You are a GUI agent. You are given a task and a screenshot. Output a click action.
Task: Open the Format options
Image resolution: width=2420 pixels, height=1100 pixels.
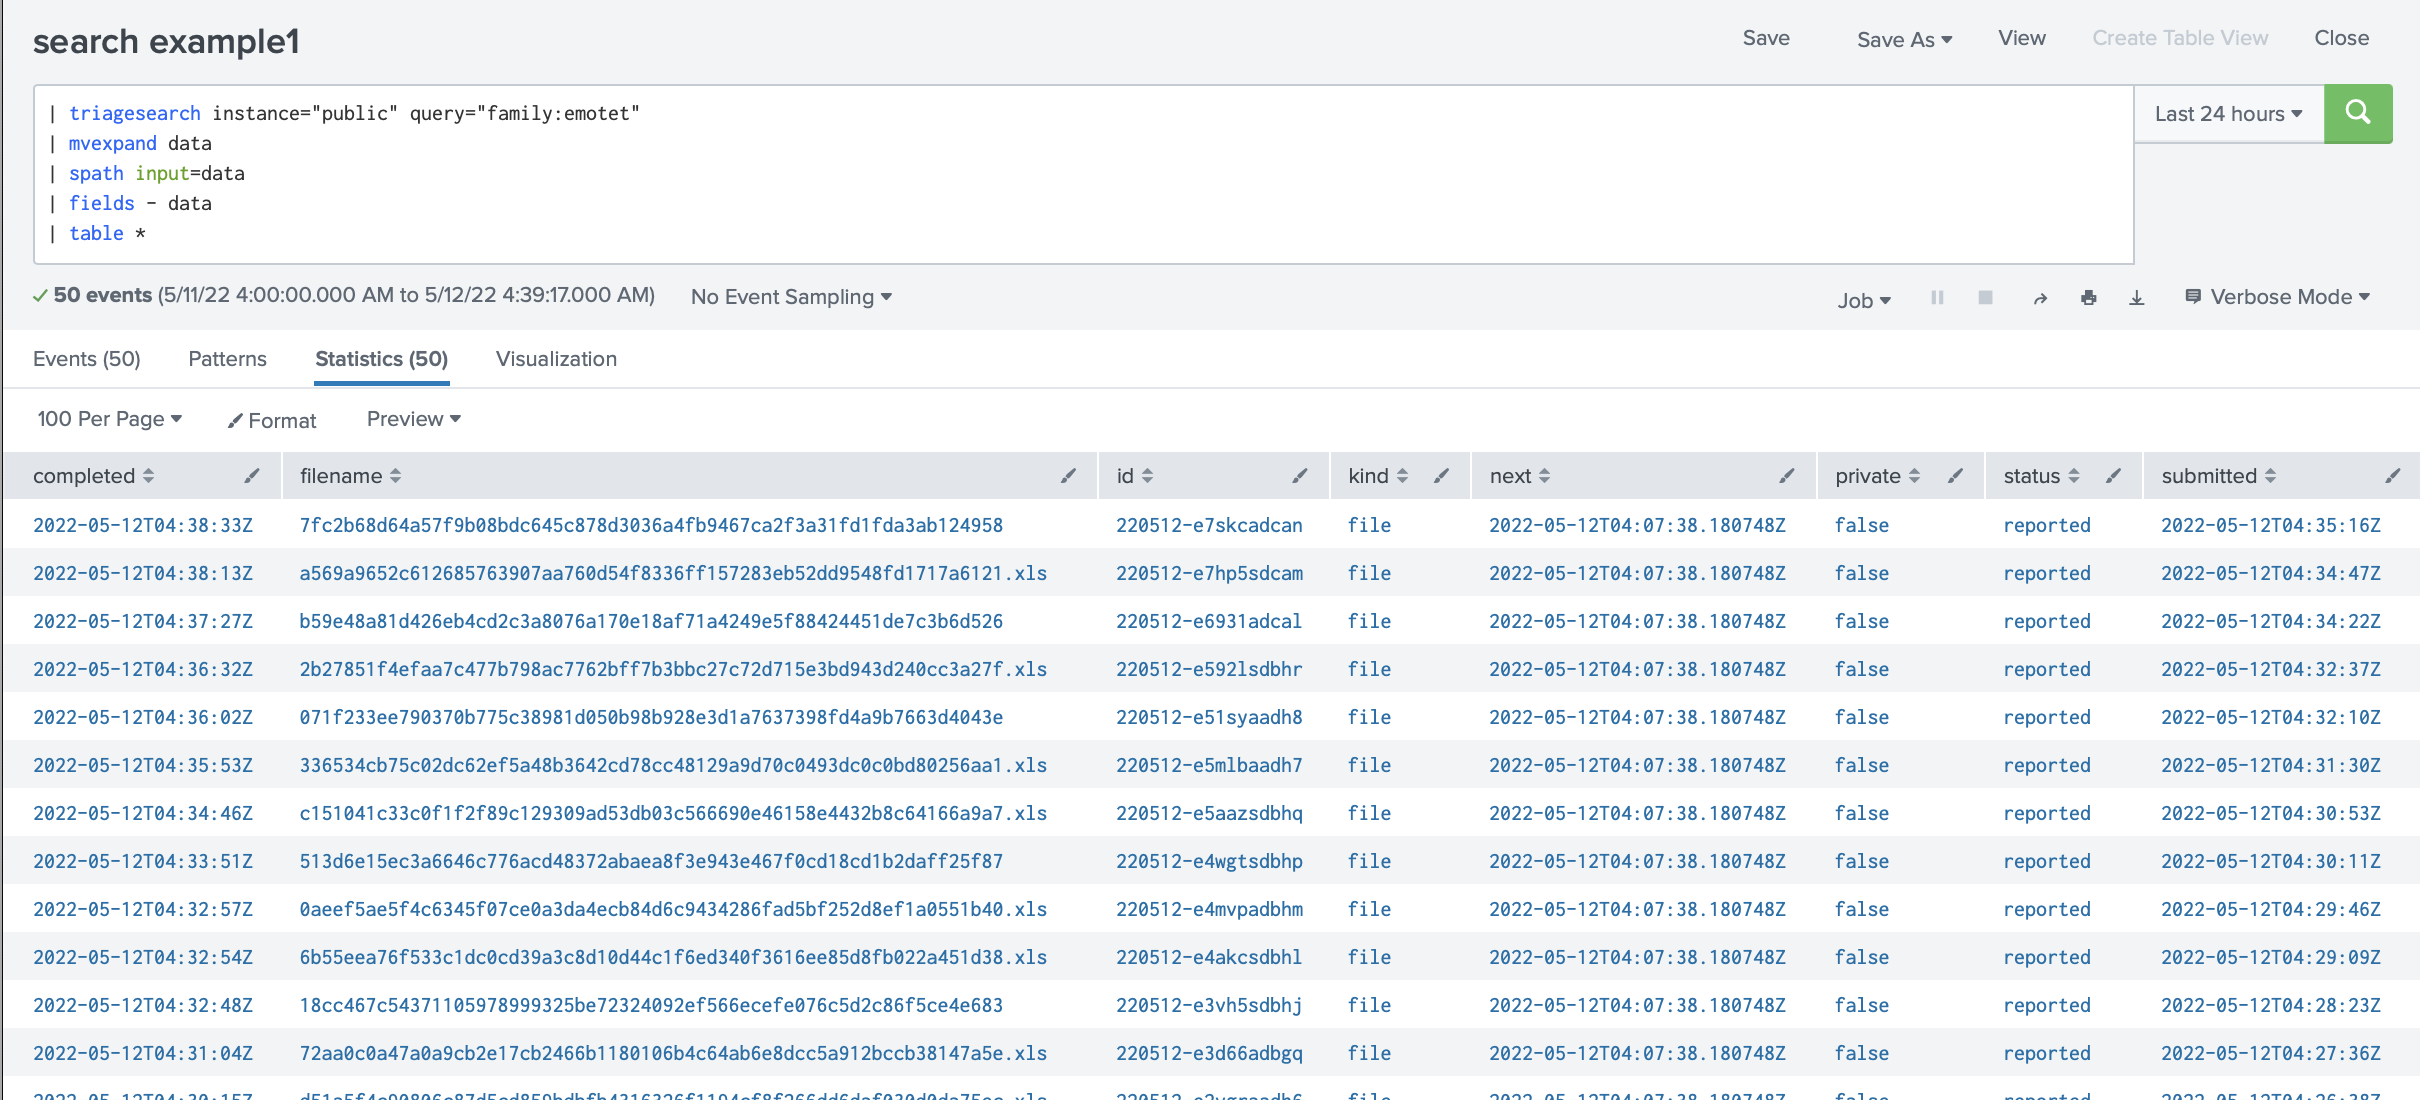[272, 421]
